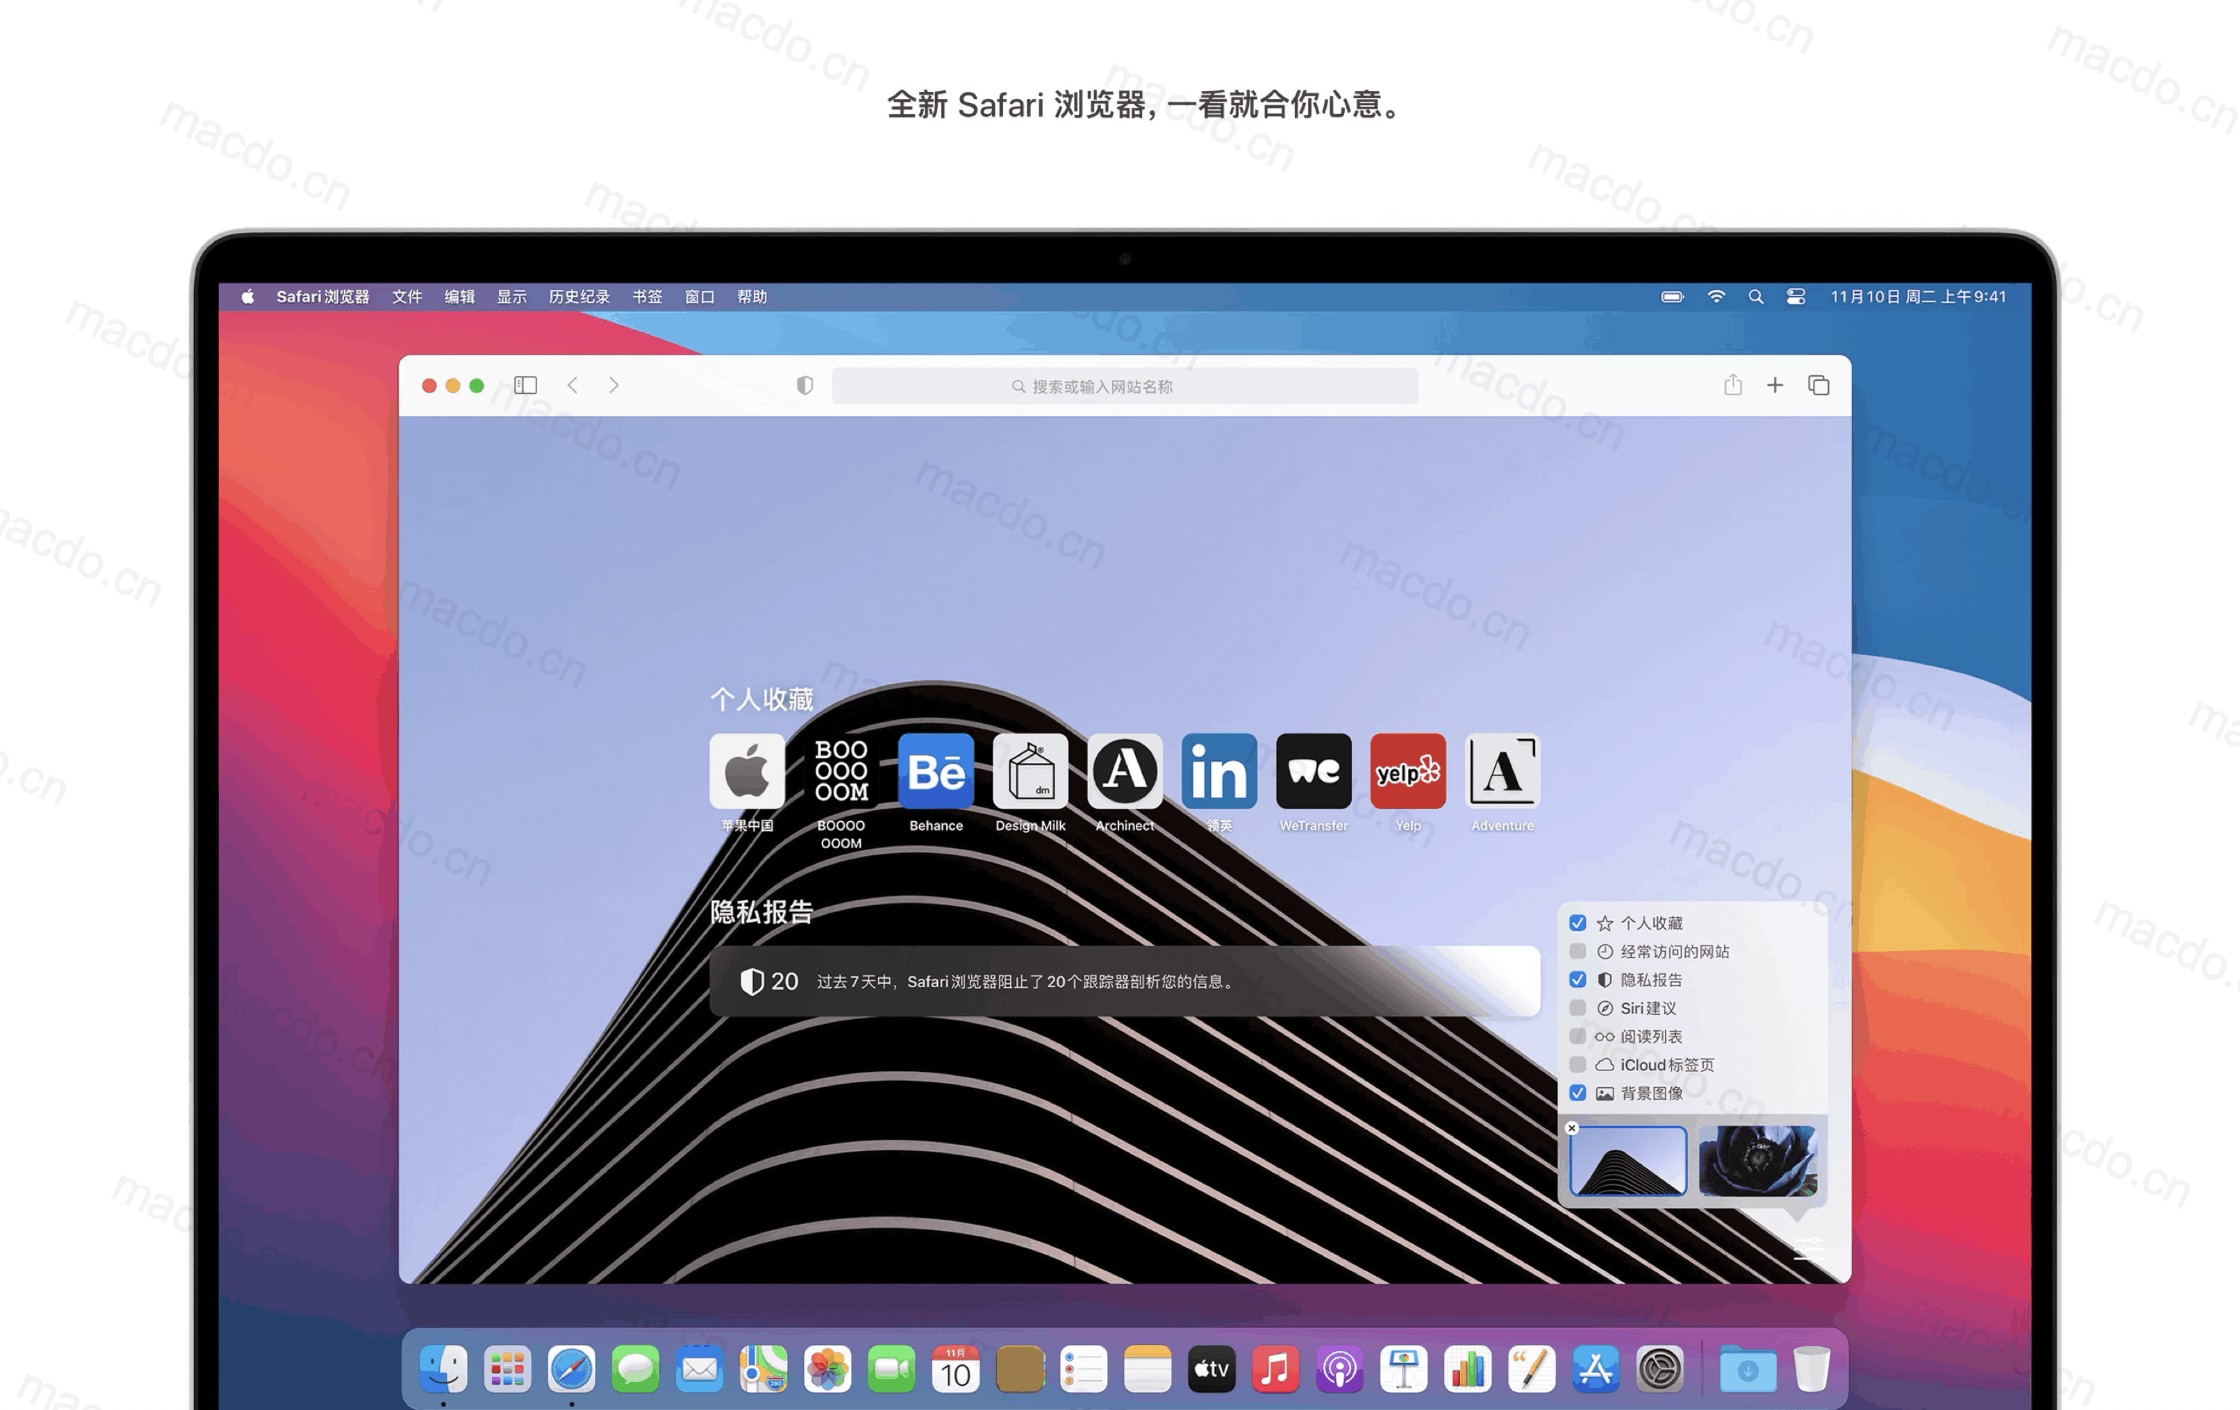
Task: Open the WeTransfer favorite
Action: pos(1314,771)
